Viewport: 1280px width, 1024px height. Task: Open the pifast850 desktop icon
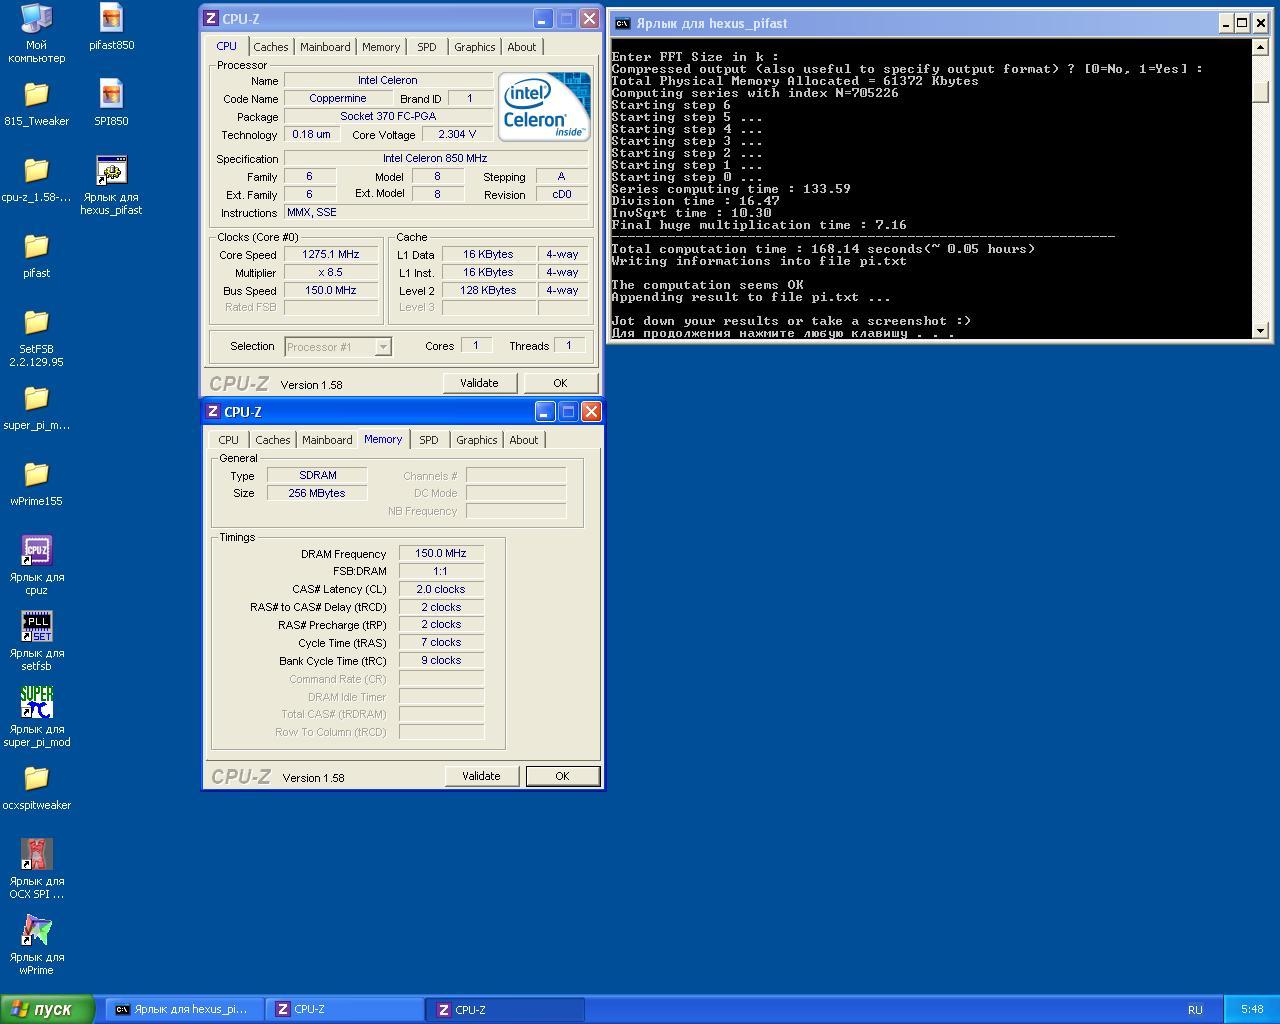[111, 27]
